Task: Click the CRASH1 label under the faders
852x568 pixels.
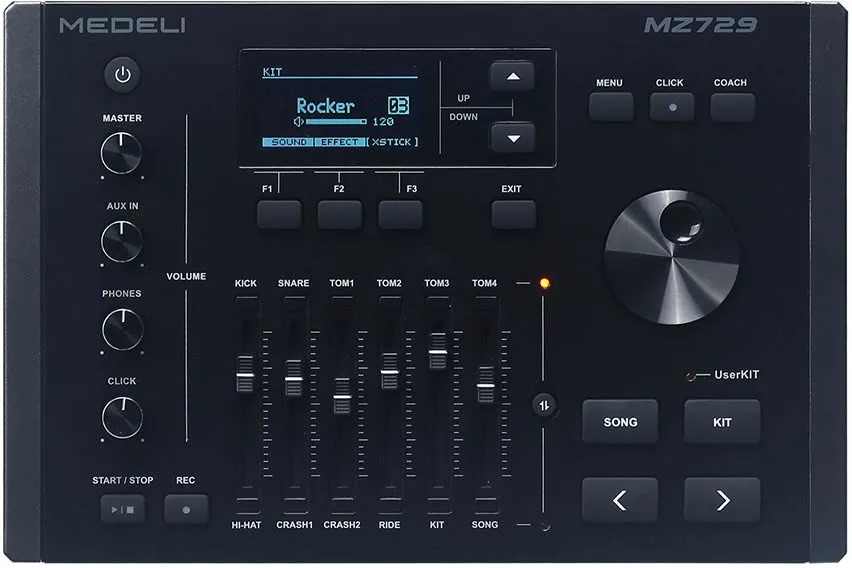Action: [x=294, y=525]
